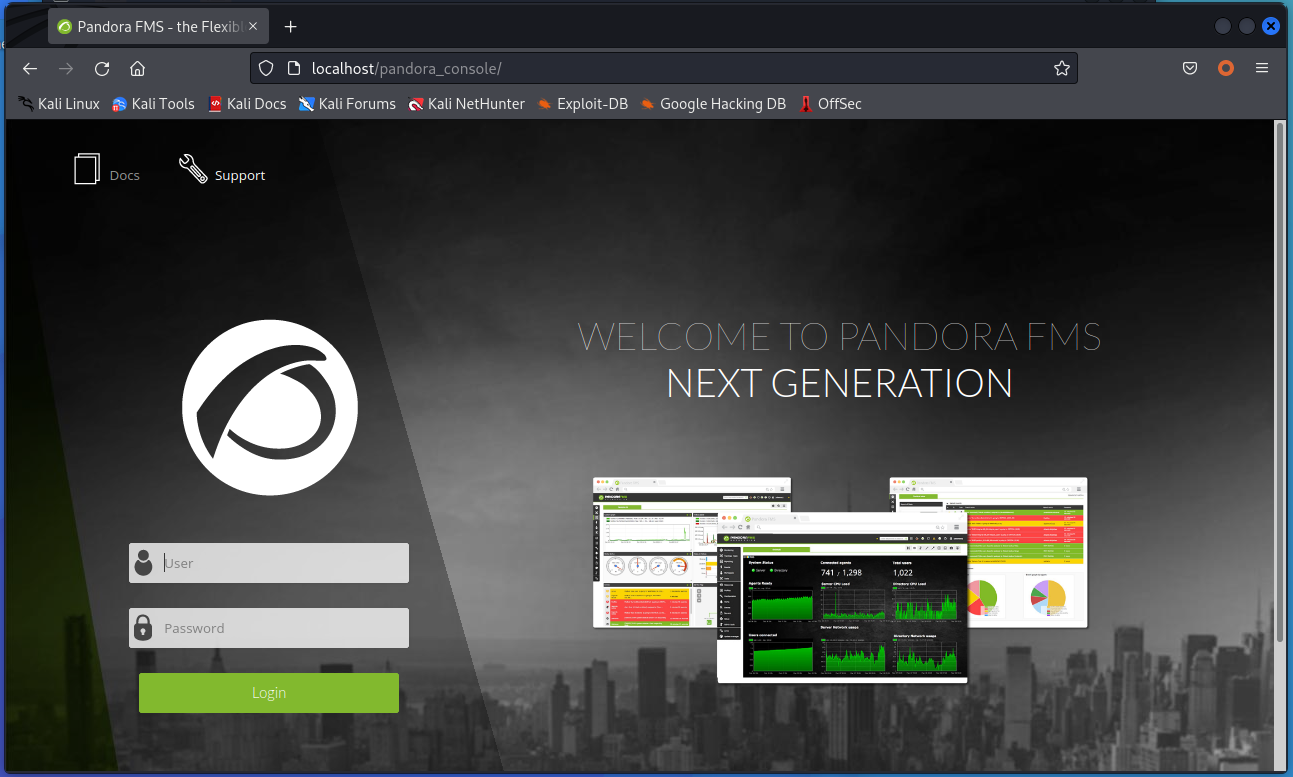Open the OffSec bookmark
Screen dimensions: 1293x777
click(830, 104)
